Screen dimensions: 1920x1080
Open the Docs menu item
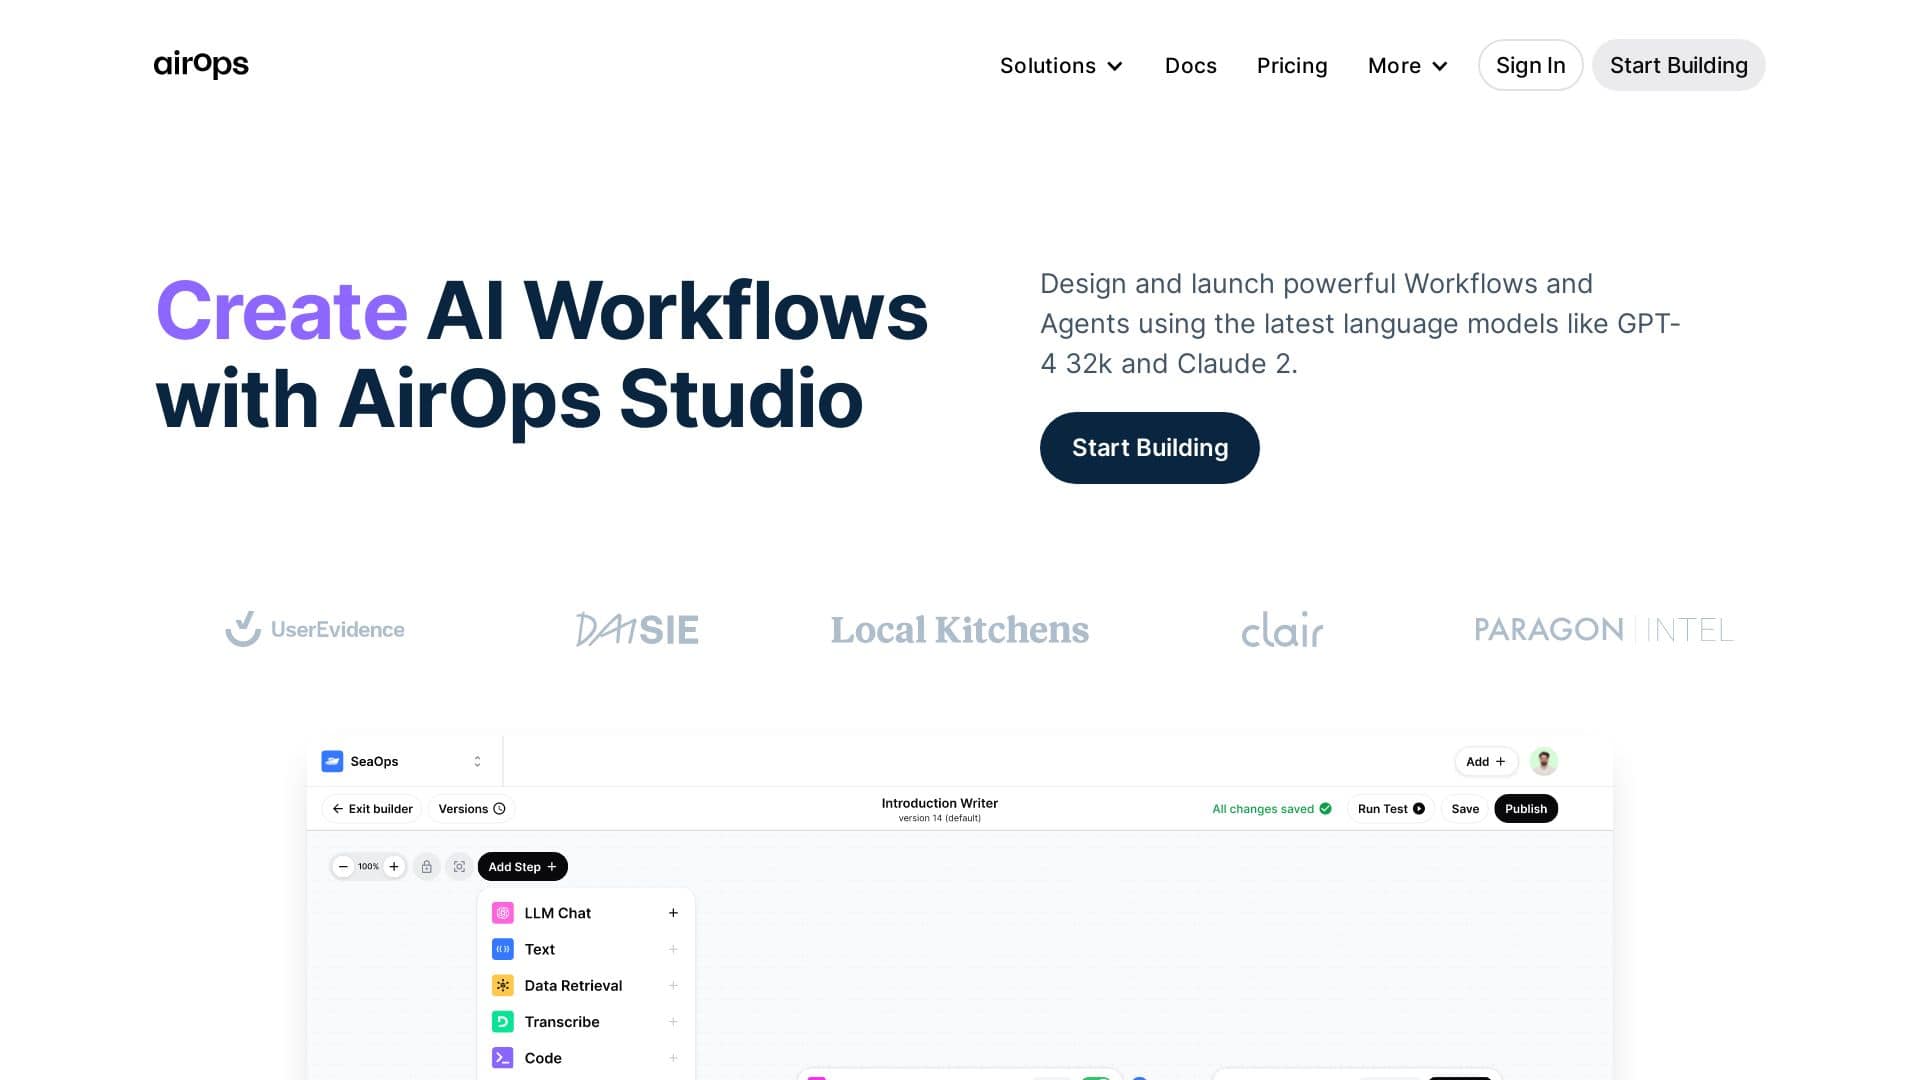1190,65
